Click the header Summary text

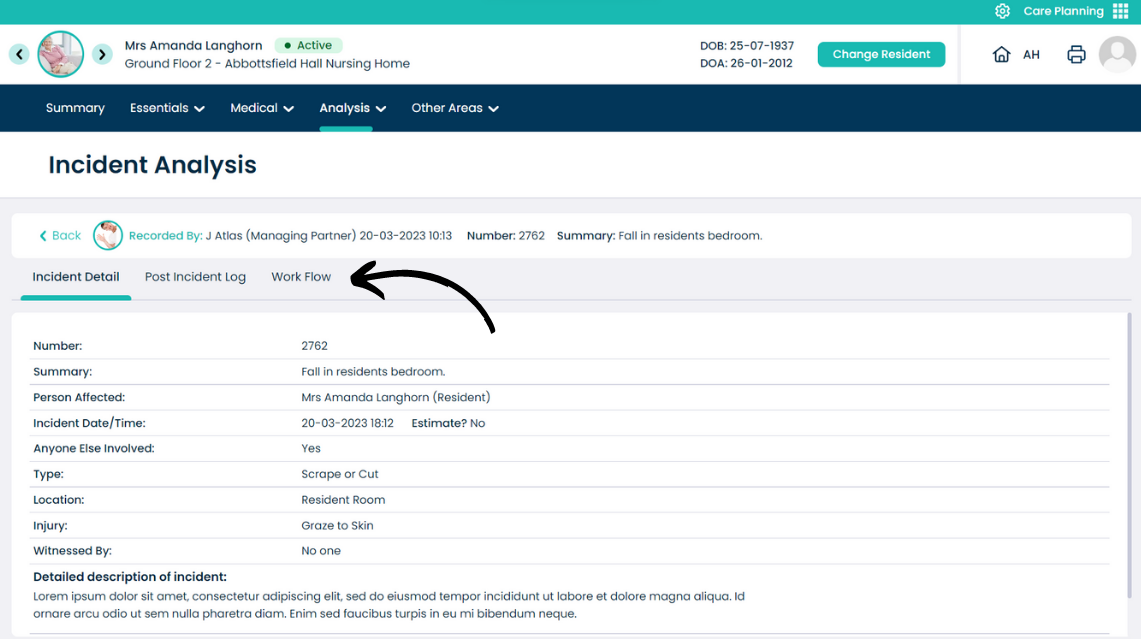(x=659, y=236)
